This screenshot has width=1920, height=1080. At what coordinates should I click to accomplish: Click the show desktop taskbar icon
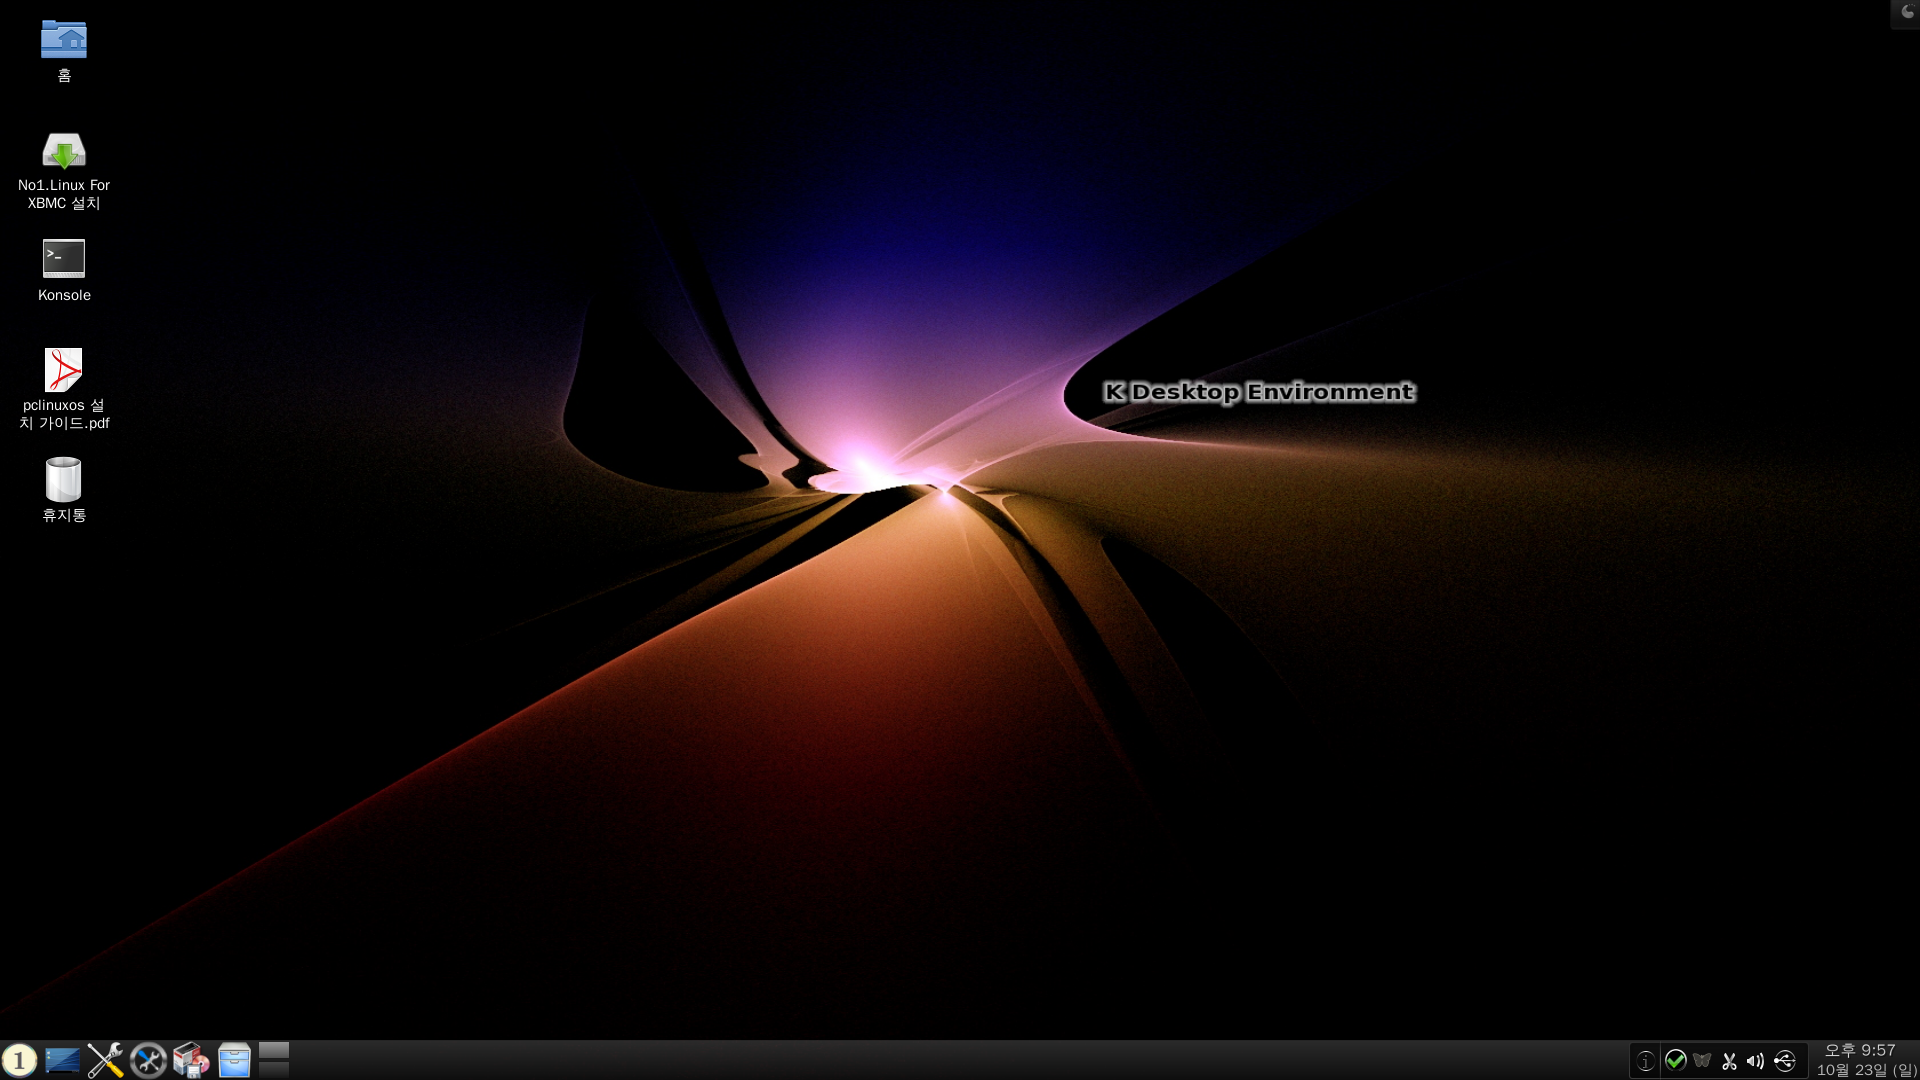coord(62,1060)
